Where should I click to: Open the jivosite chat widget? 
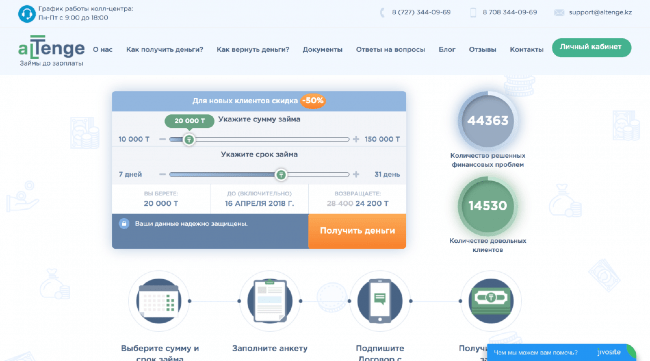point(562,352)
